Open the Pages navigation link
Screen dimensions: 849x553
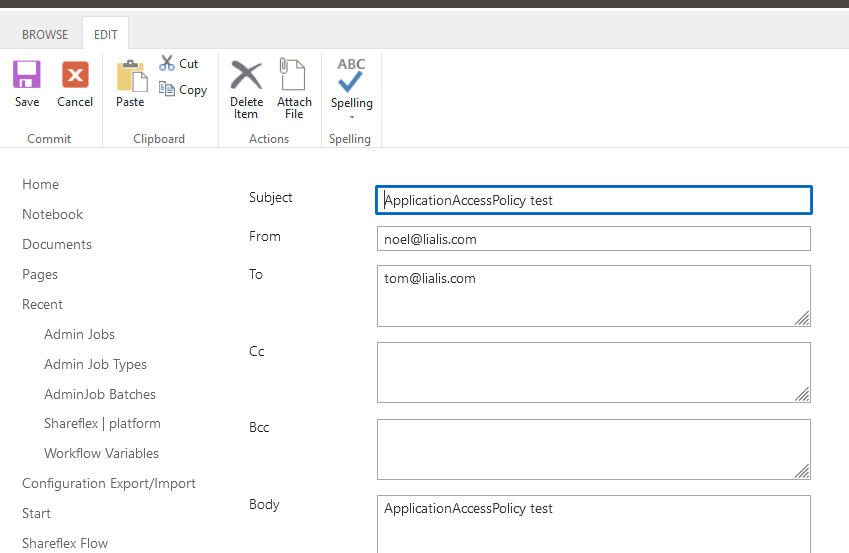pos(40,275)
